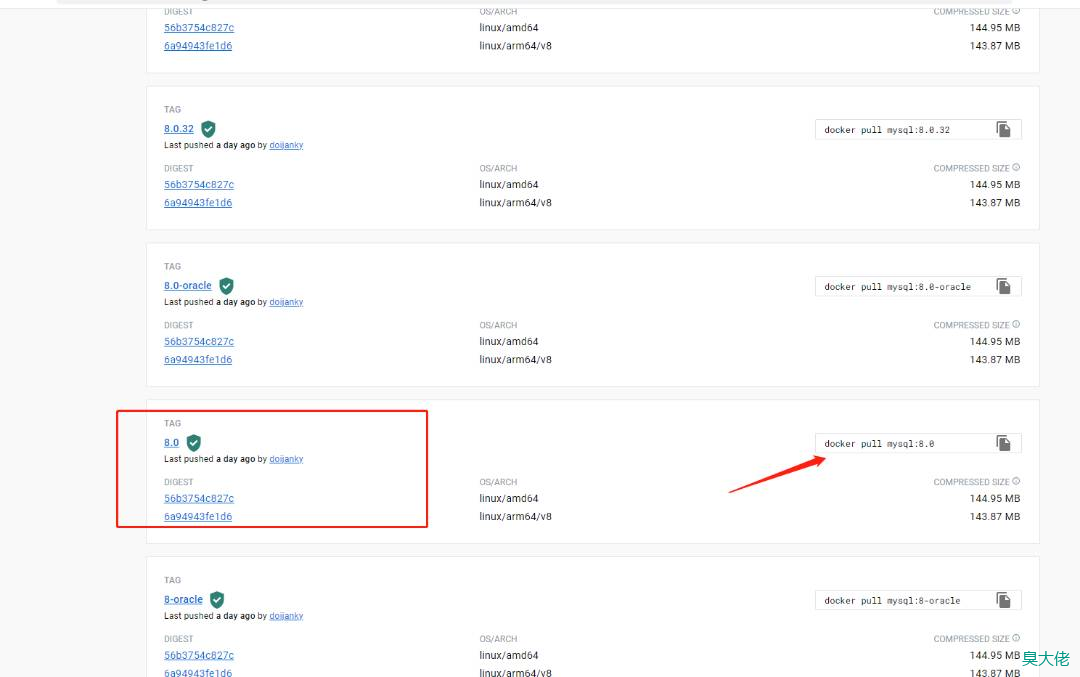Image resolution: width=1080 pixels, height=677 pixels.
Task: Click linux/arm64/v8 in the 8.0.32 tag card
Action: pos(516,202)
